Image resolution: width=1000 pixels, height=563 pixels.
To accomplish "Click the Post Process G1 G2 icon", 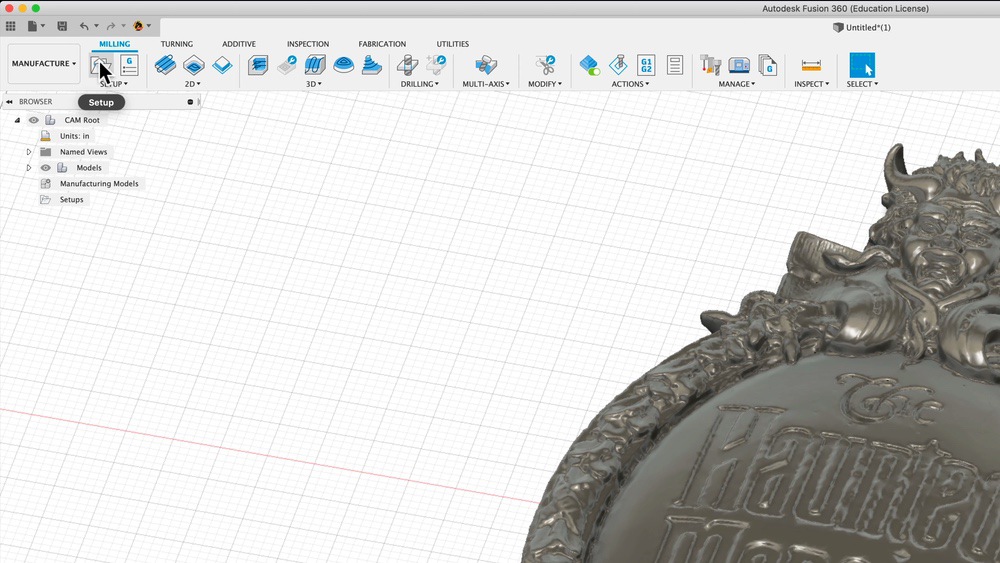I will pos(646,65).
